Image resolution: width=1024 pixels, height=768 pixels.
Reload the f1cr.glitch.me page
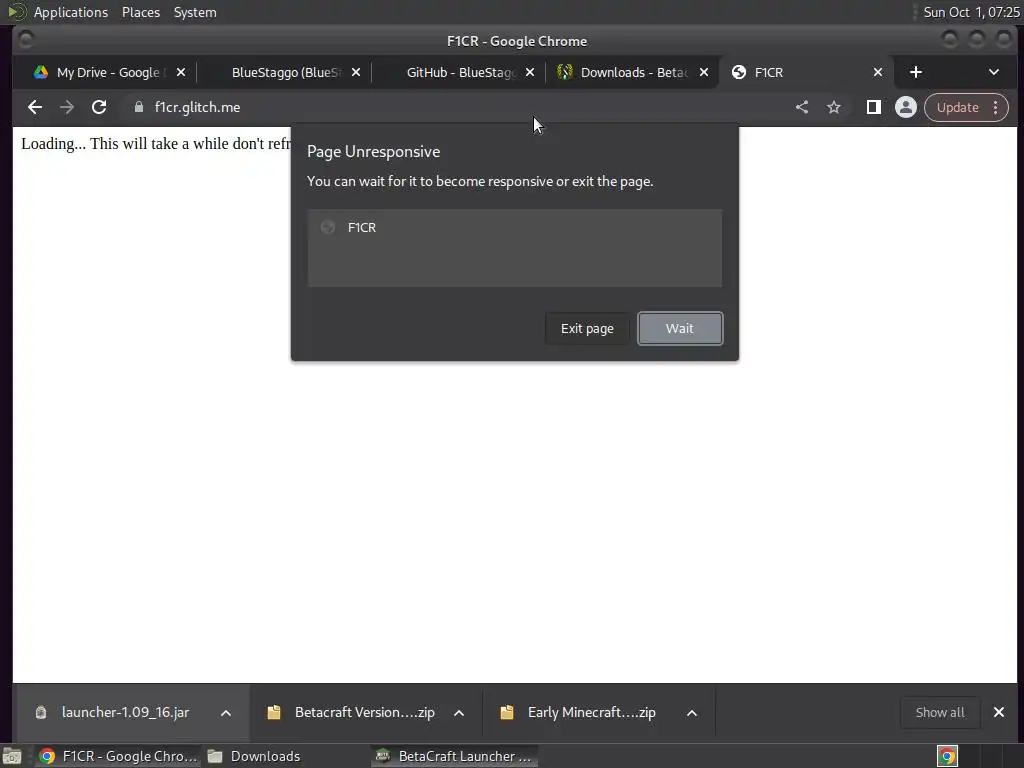(99, 107)
